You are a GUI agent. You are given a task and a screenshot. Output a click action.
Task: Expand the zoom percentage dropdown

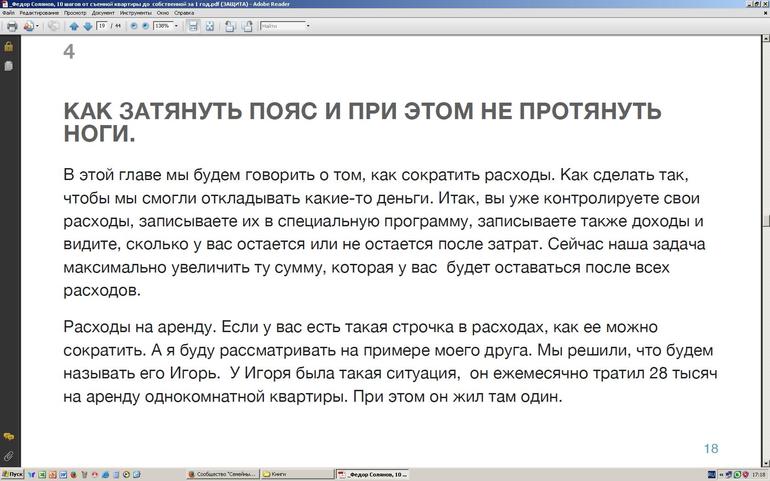177,26
